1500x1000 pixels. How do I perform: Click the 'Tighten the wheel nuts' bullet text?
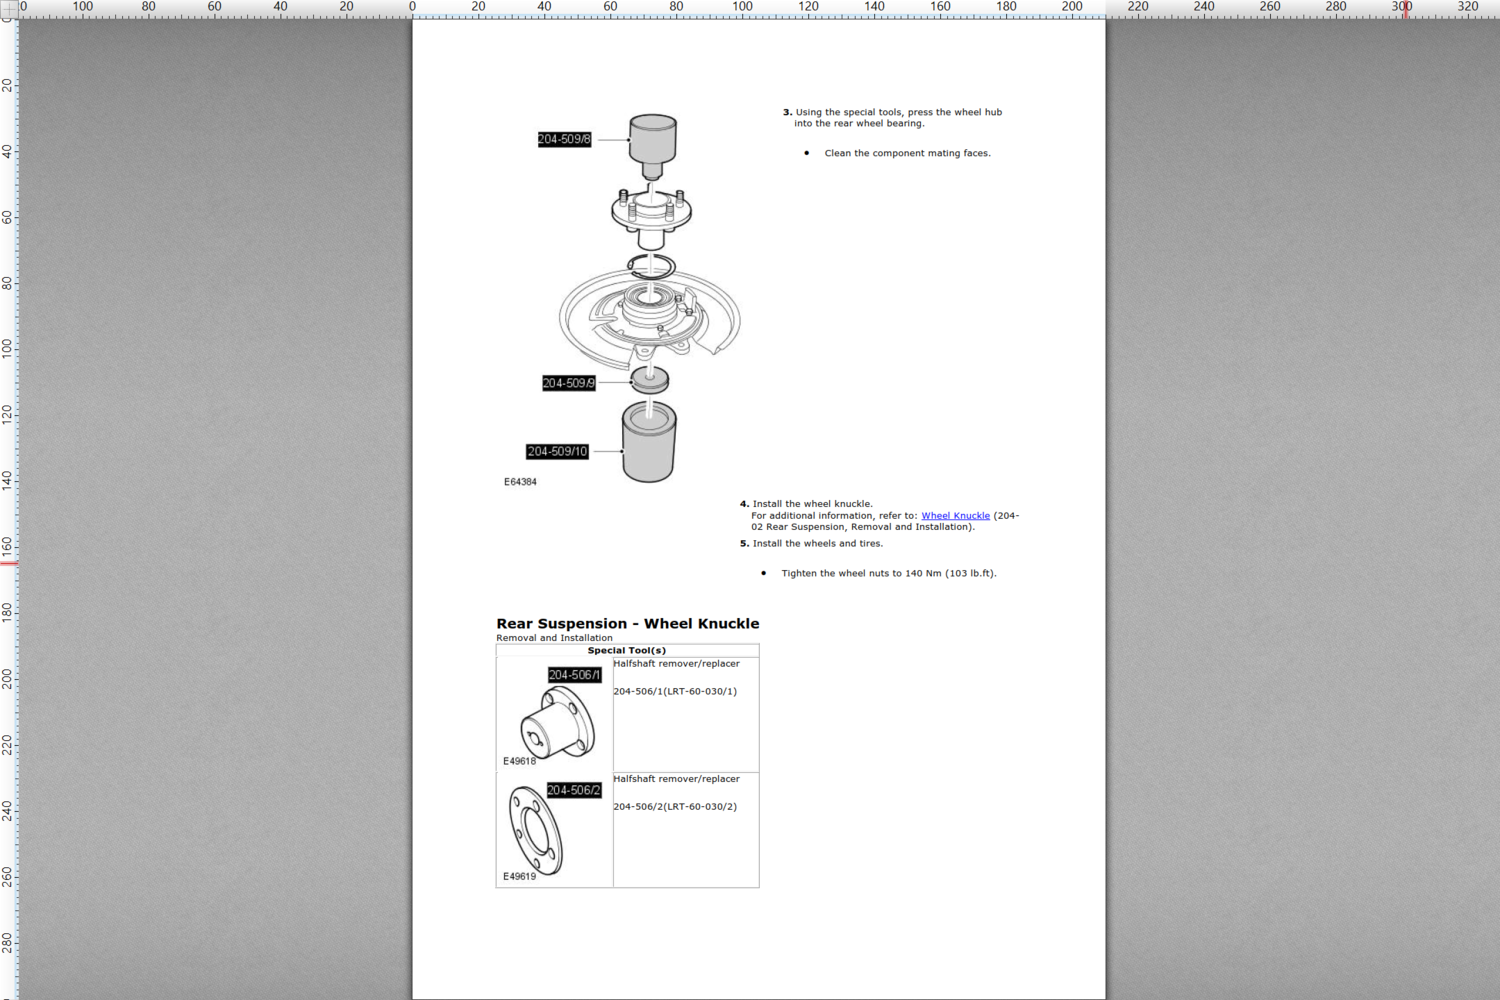888,573
